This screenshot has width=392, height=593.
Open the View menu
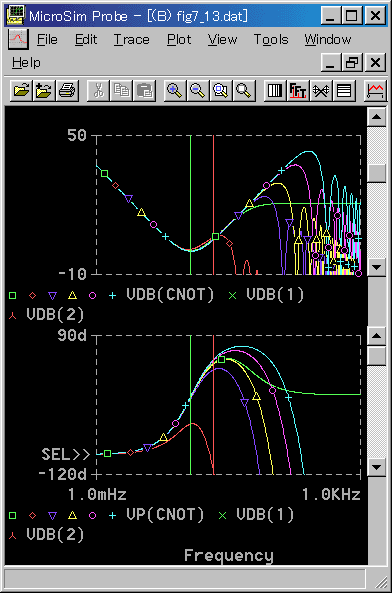(222, 40)
